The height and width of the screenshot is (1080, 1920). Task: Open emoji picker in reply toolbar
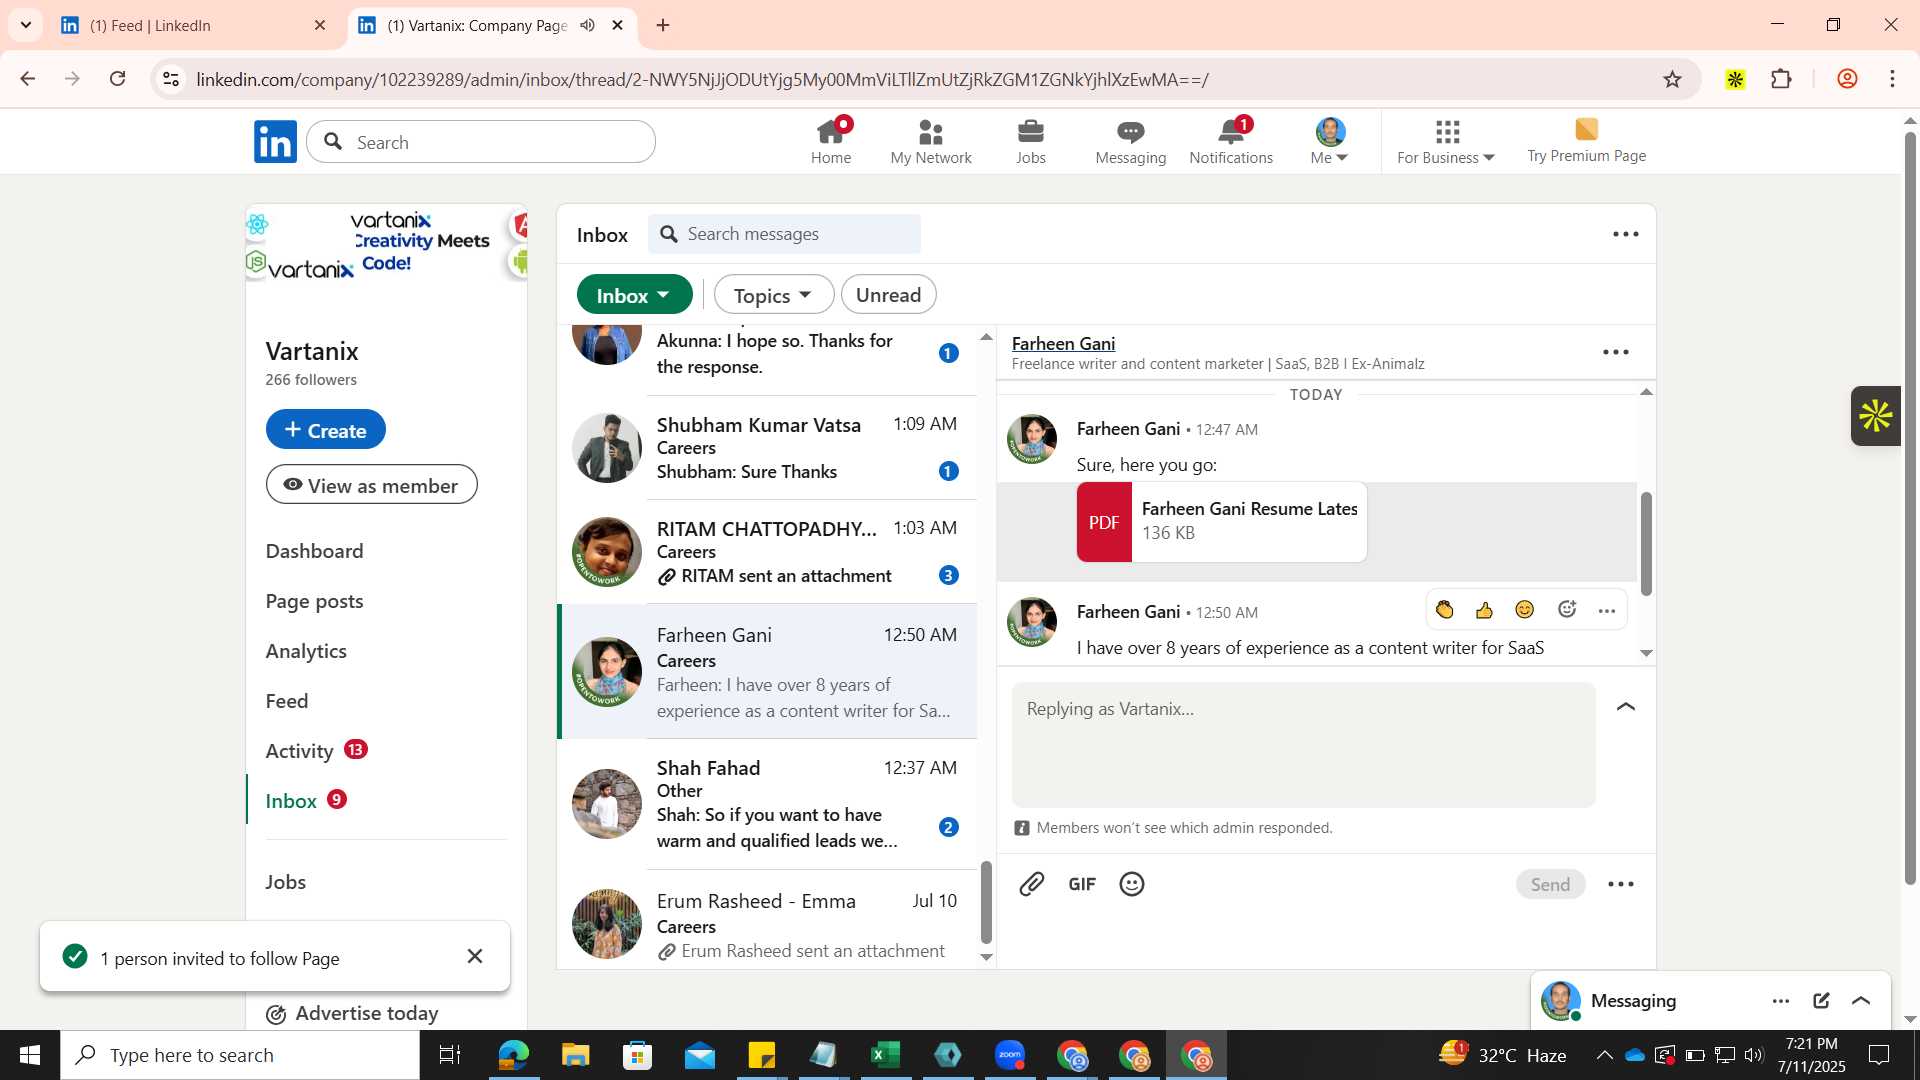coord(1132,884)
